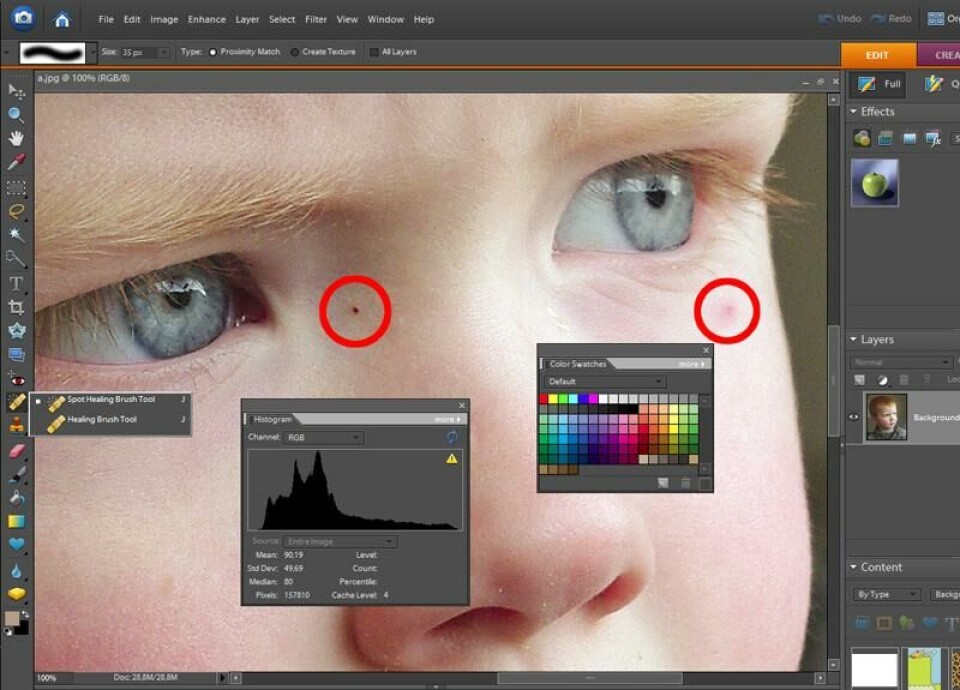Select the Gradient tool
The image size is (960, 690).
(x=17, y=522)
